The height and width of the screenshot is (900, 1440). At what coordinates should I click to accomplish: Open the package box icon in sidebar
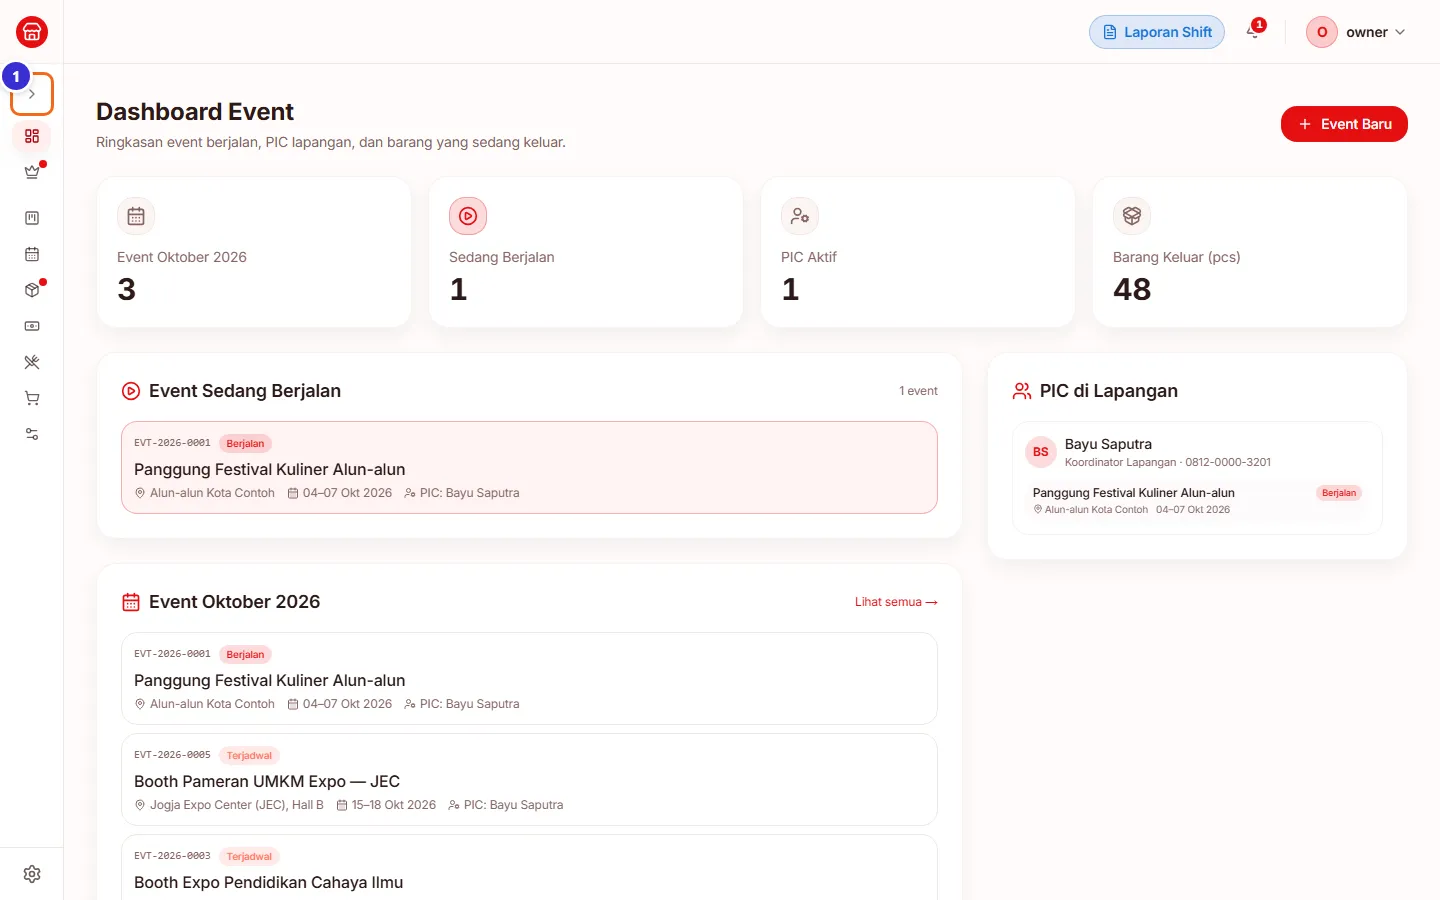click(32, 290)
